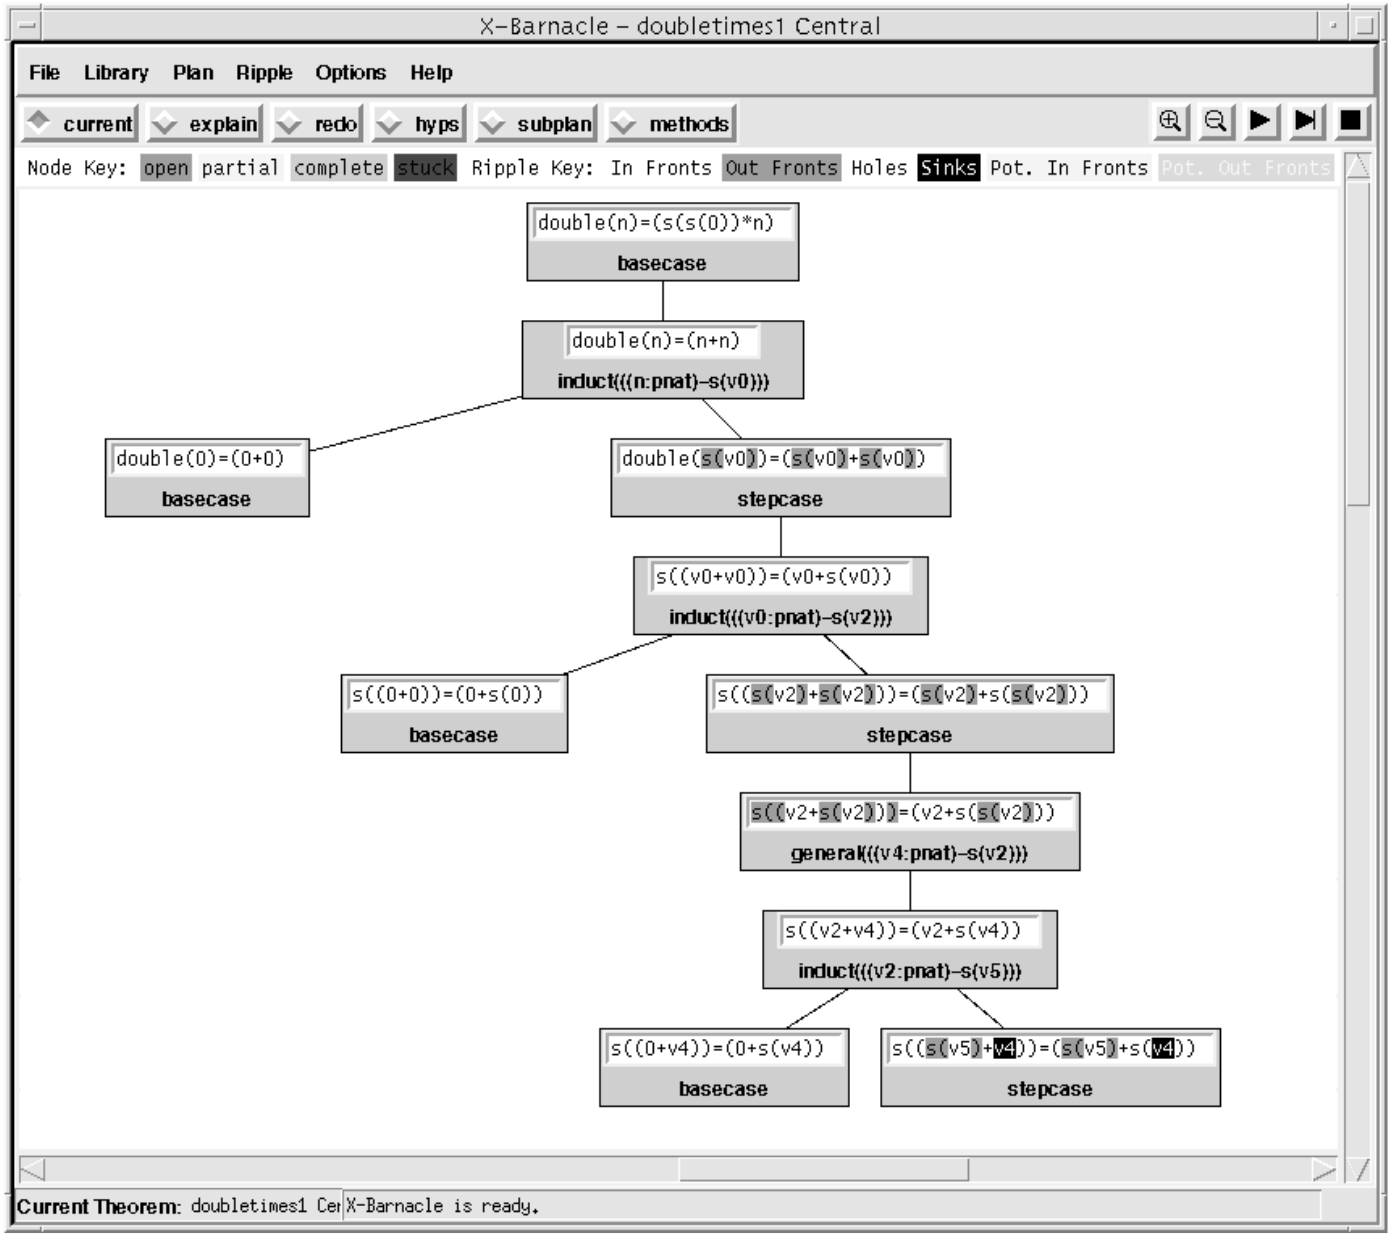Click the zoom in magnifier icon

coord(1169,122)
